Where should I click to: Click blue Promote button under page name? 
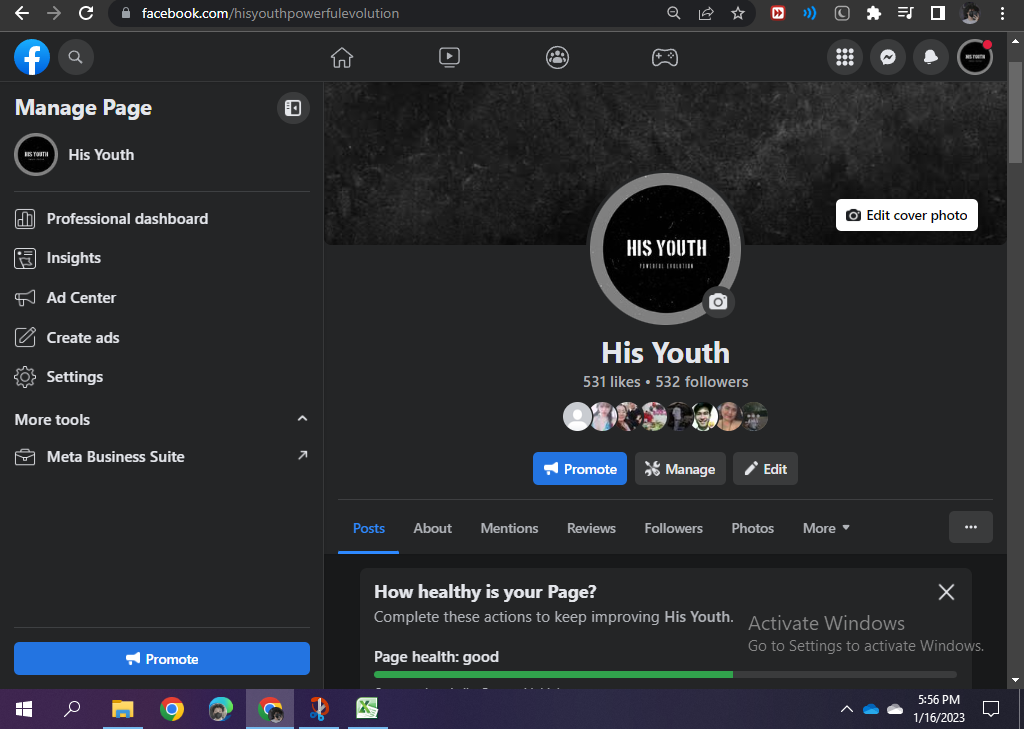click(x=580, y=468)
